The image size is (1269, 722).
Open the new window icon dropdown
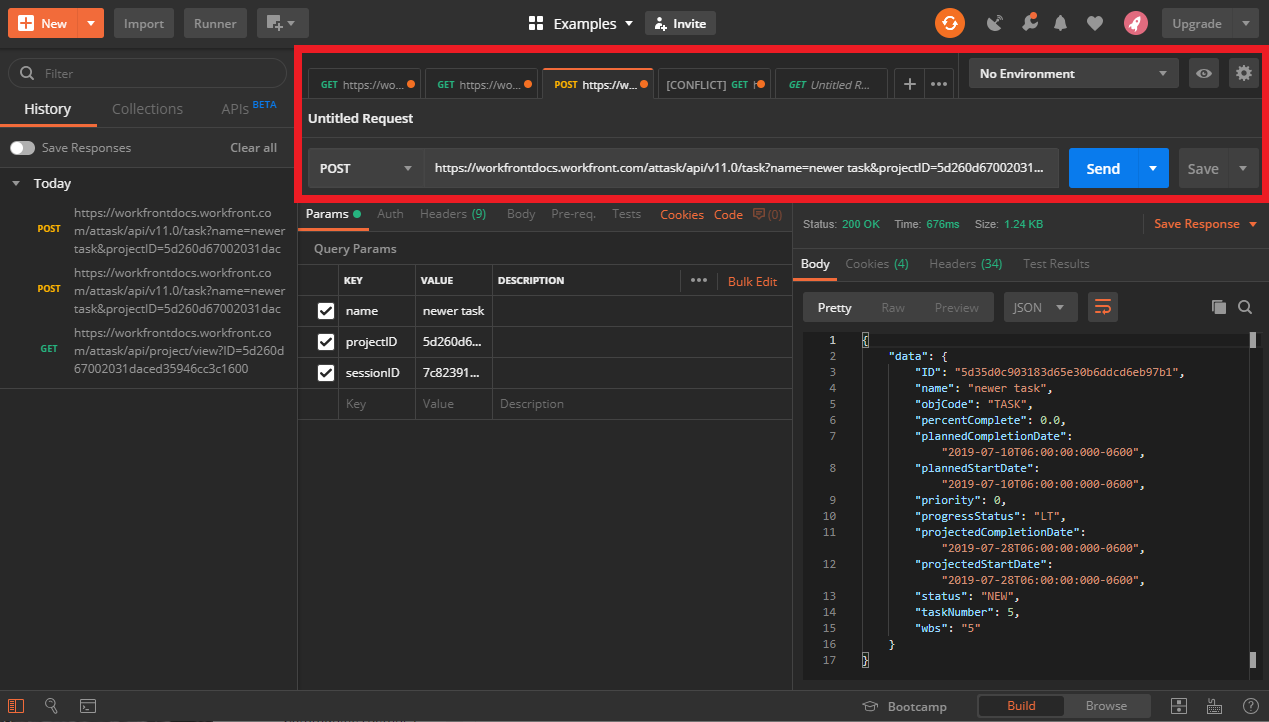[x=282, y=23]
